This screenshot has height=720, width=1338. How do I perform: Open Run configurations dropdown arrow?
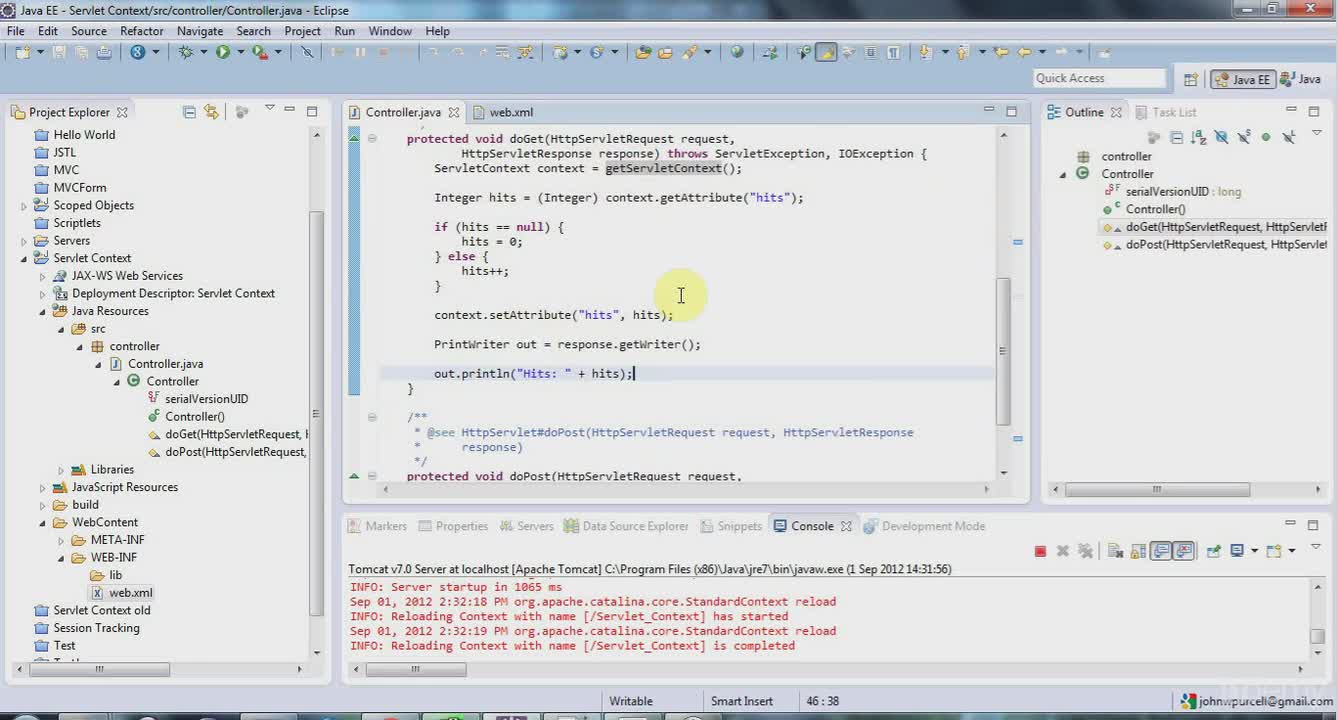(x=240, y=52)
